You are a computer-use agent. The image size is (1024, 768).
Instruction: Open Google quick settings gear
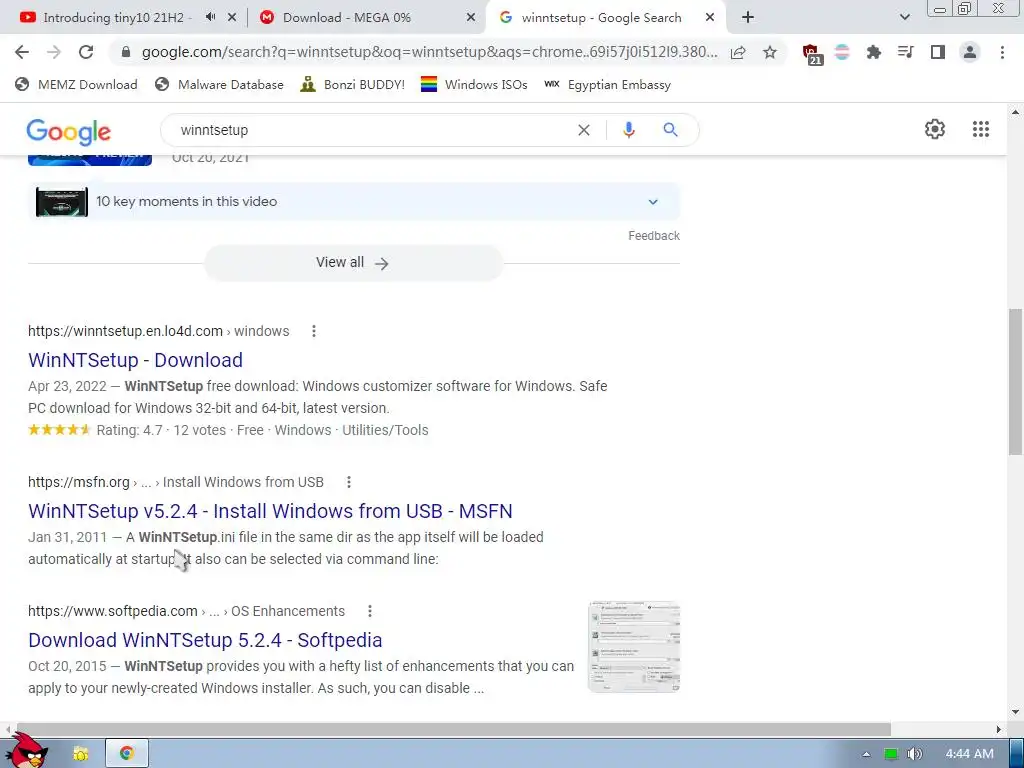tap(935, 129)
